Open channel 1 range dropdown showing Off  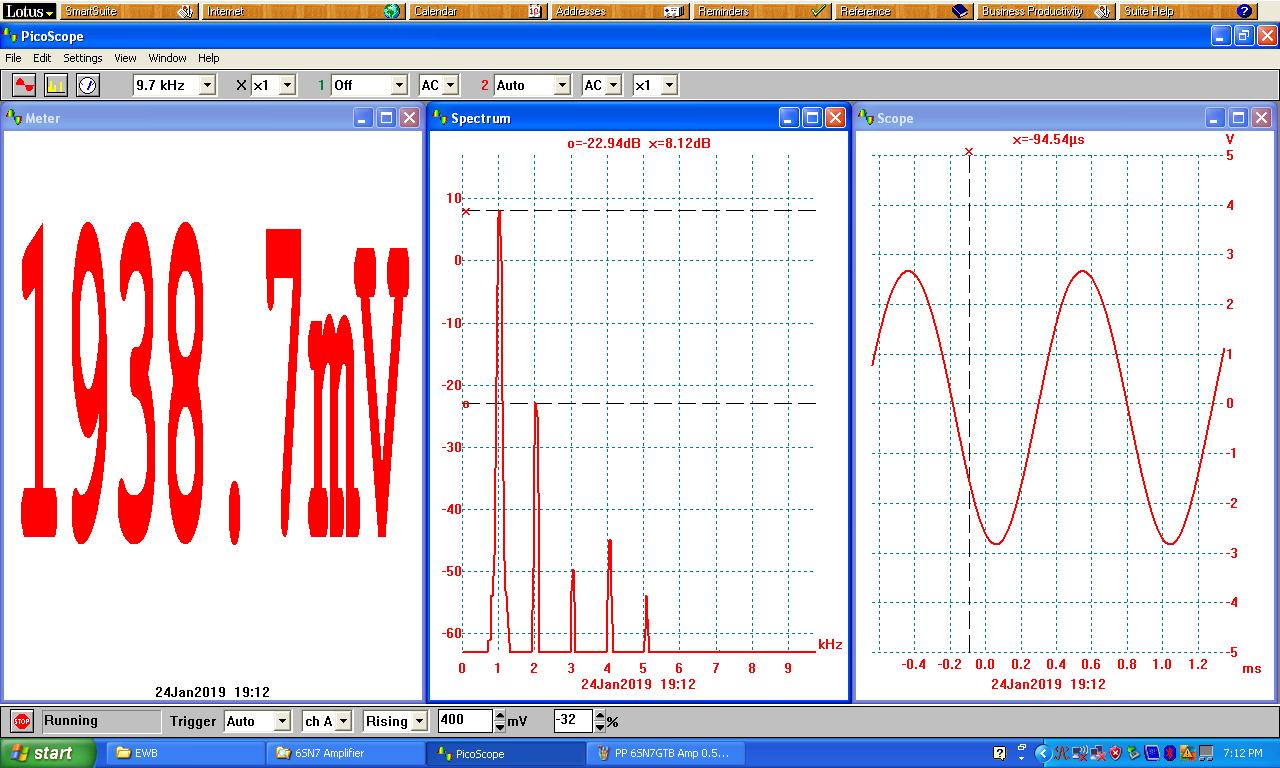(x=399, y=86)
